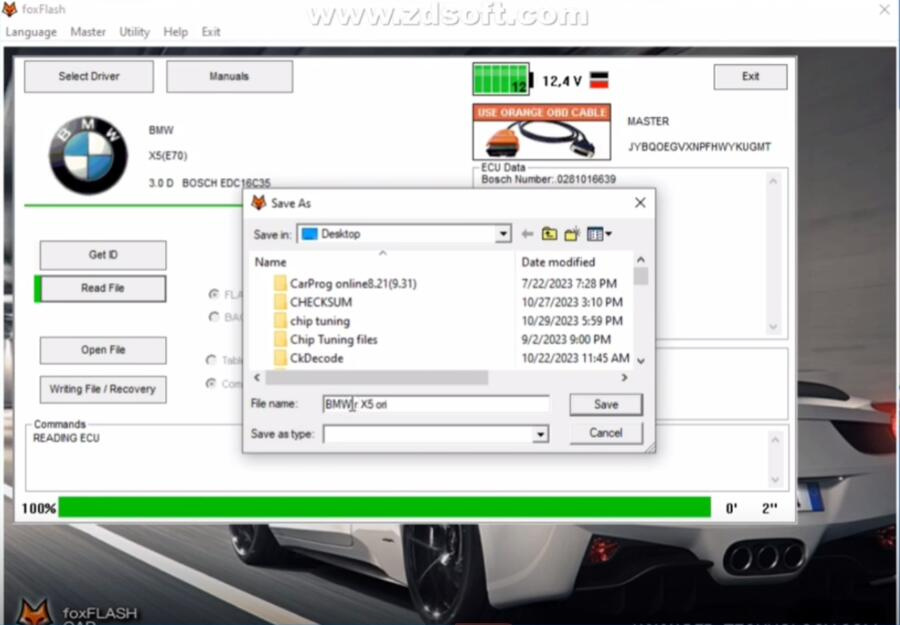The height and width of the screenshot is (625, 900).
Task: Click the READING ECU command text
Action: [66, 438]
